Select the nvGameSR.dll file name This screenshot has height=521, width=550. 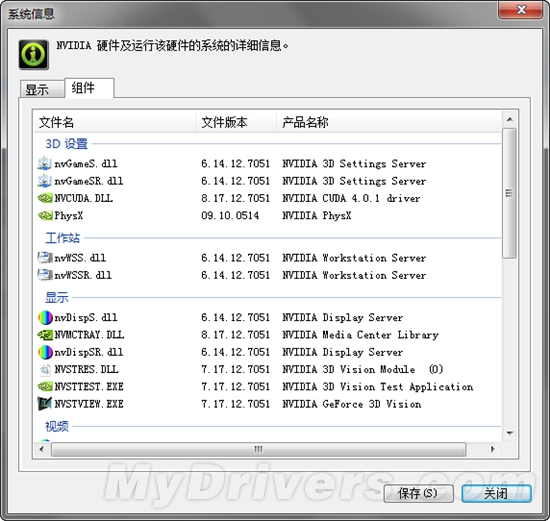click(x=89, y=181)
